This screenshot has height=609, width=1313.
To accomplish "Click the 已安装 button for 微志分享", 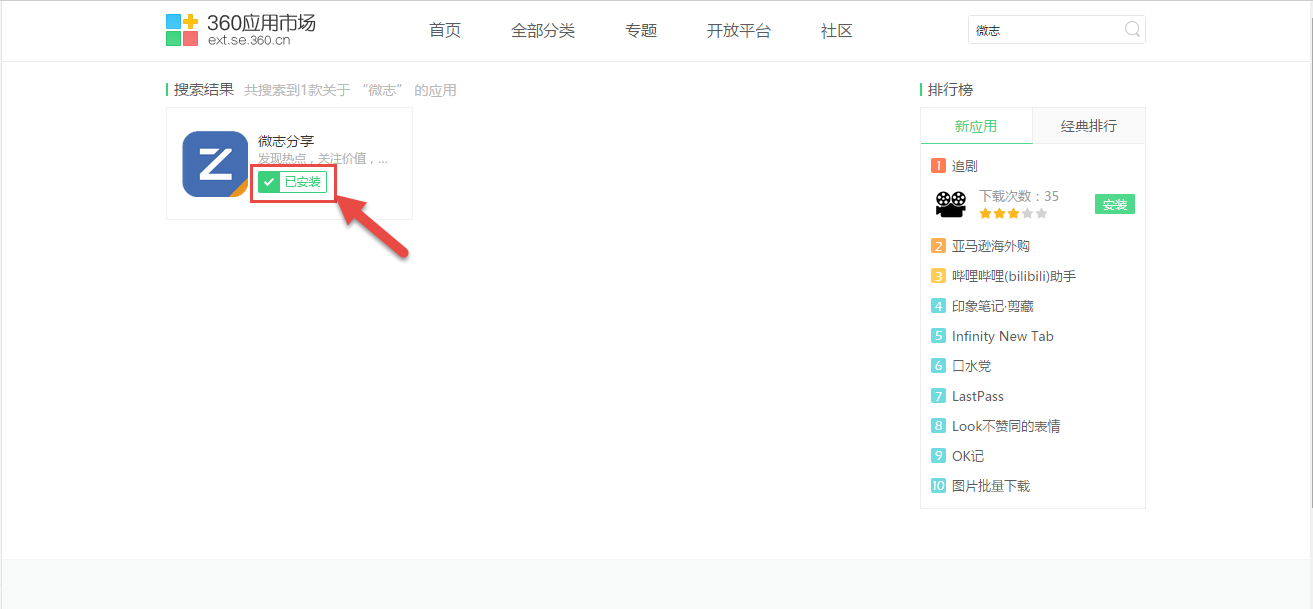I will pyautogui.click(x=292, y=182).
